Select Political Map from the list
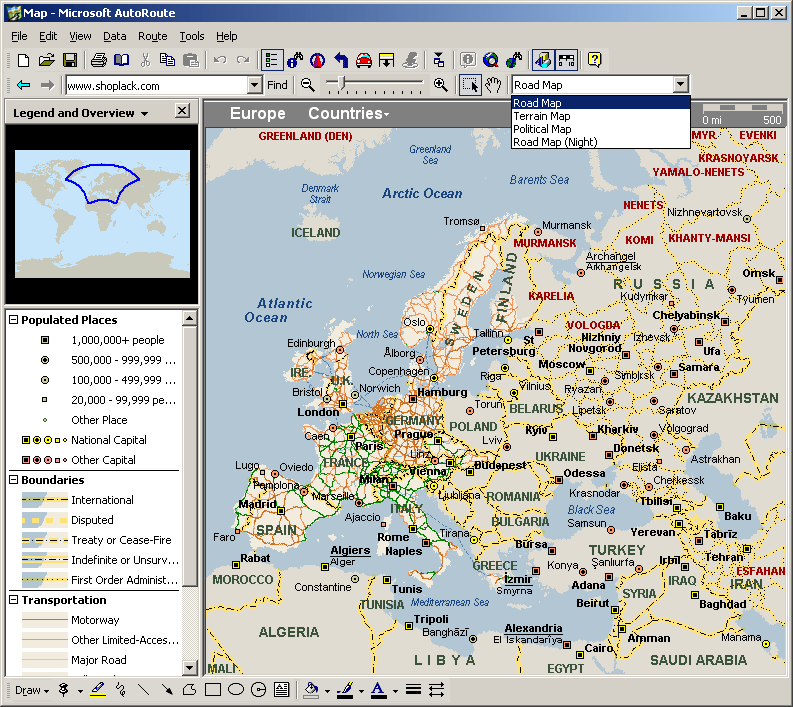 click(x=601, y=129)
